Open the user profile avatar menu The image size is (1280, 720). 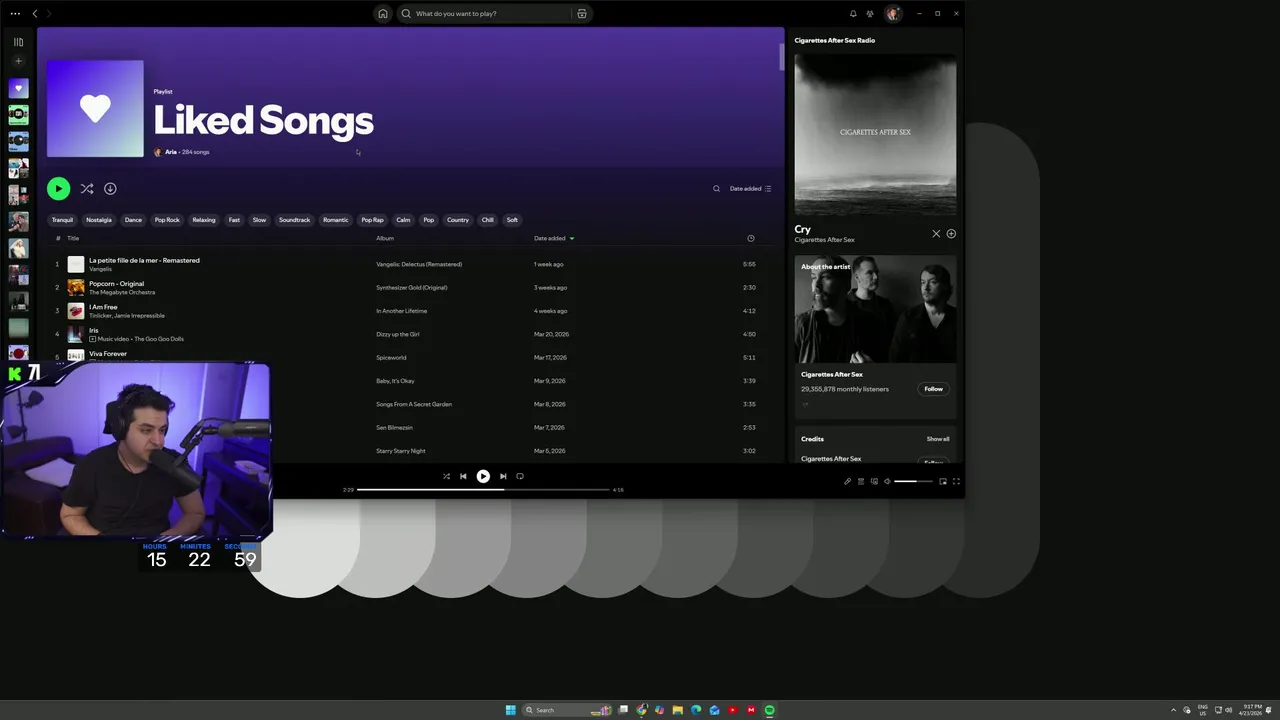893,14
